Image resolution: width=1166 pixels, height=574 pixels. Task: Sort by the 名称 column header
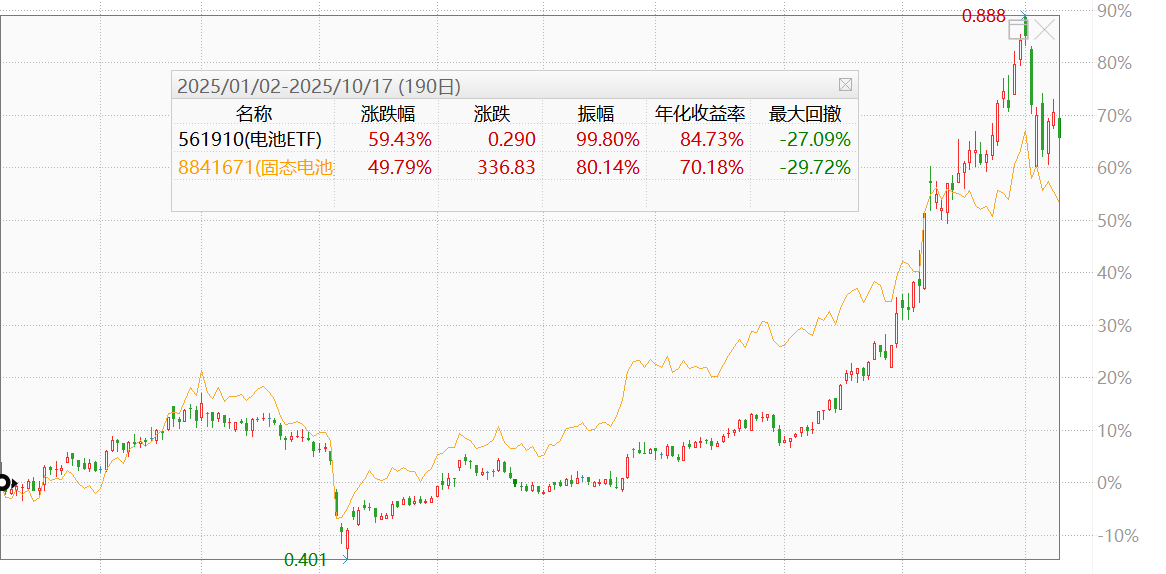[x=253, y=113]
